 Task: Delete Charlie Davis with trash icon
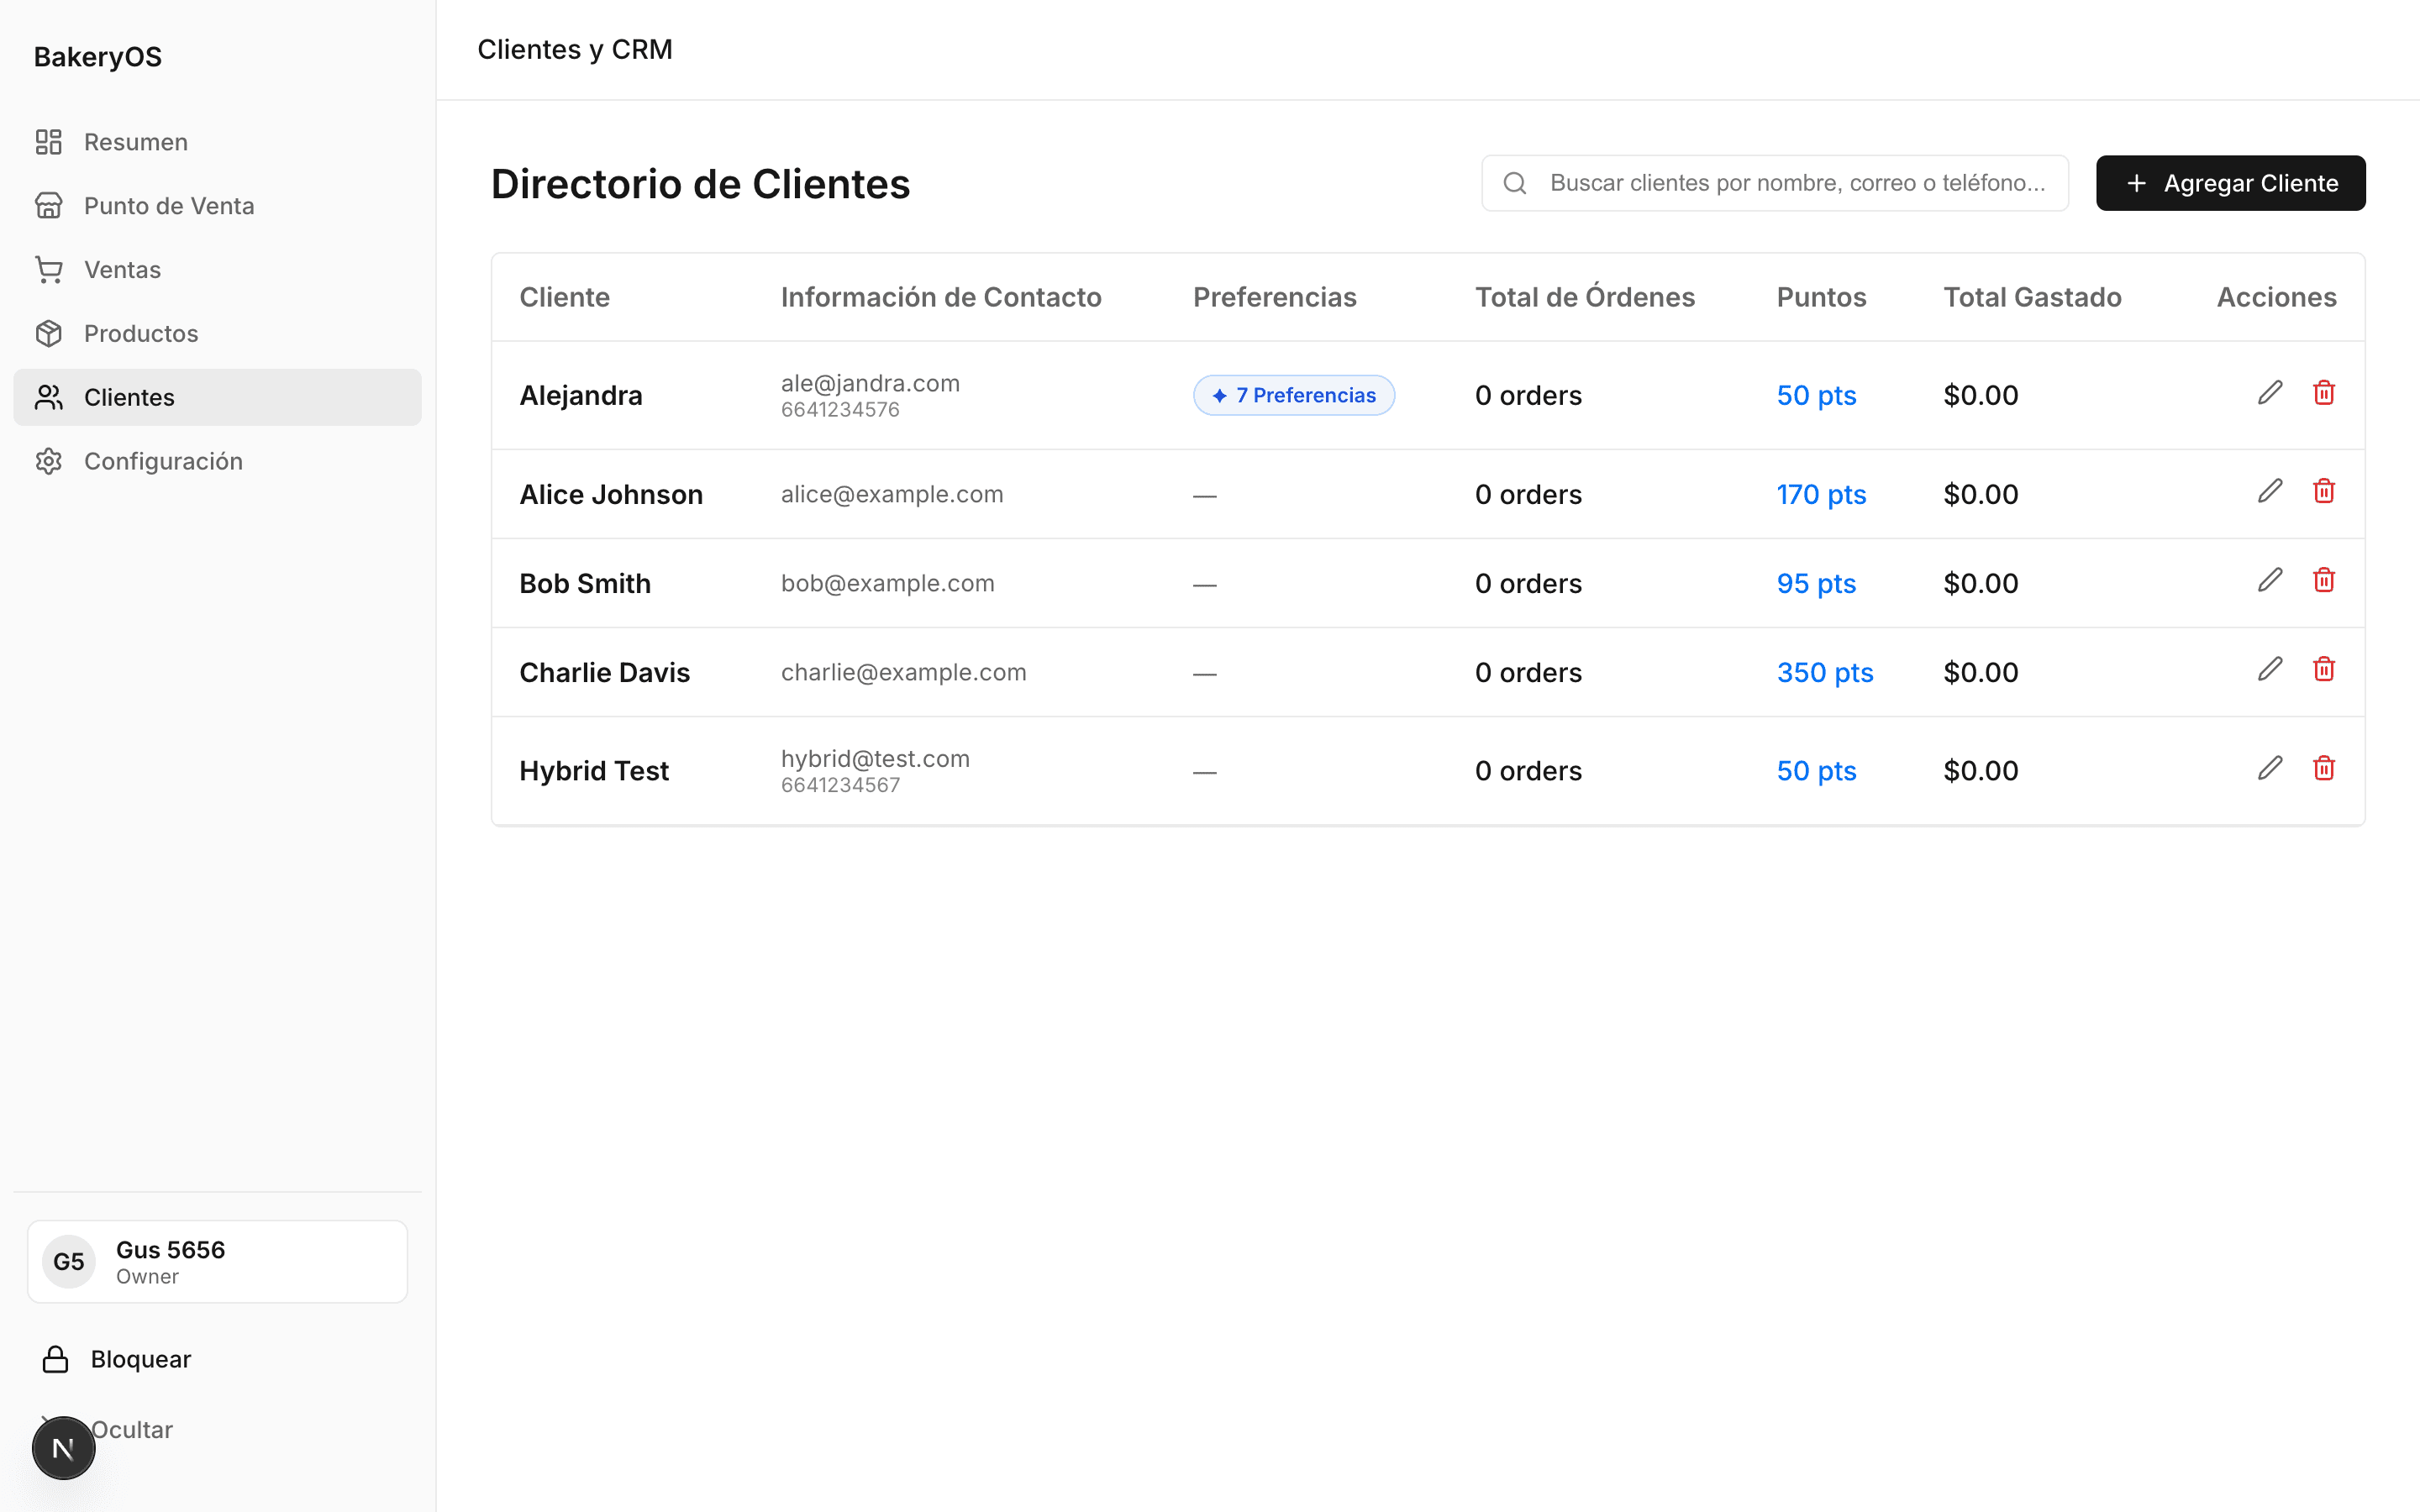point(2324,669)
